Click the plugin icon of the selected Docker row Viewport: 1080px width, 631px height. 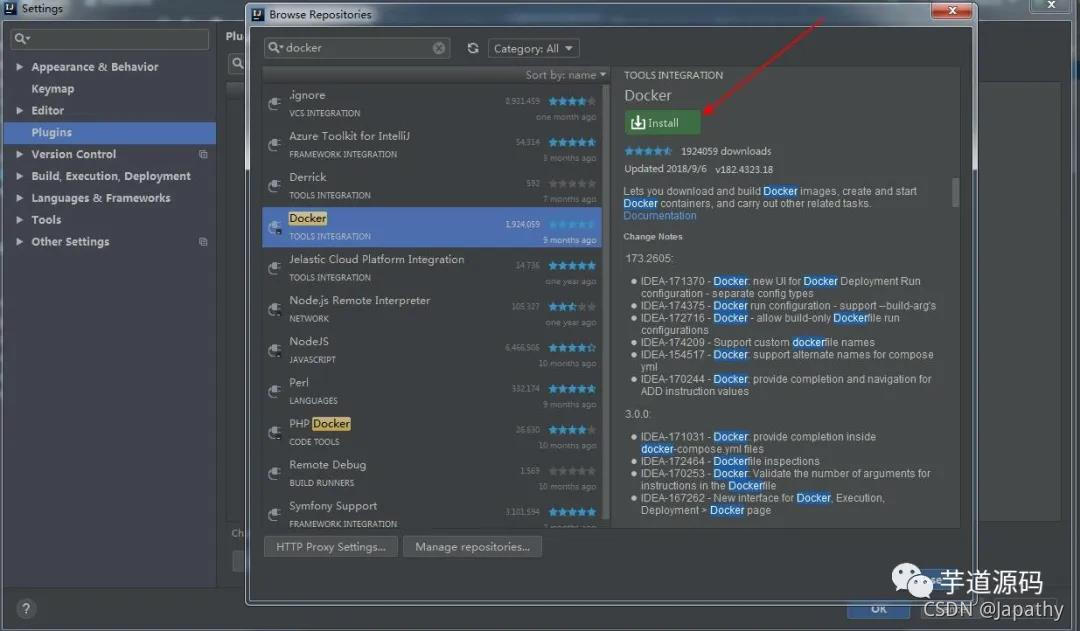pos(274,227)
